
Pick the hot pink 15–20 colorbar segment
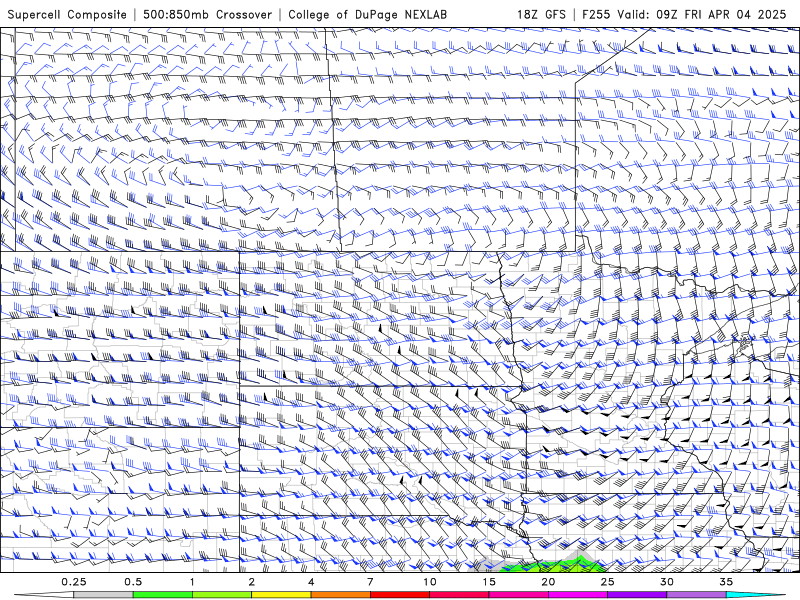pos(518,595)
